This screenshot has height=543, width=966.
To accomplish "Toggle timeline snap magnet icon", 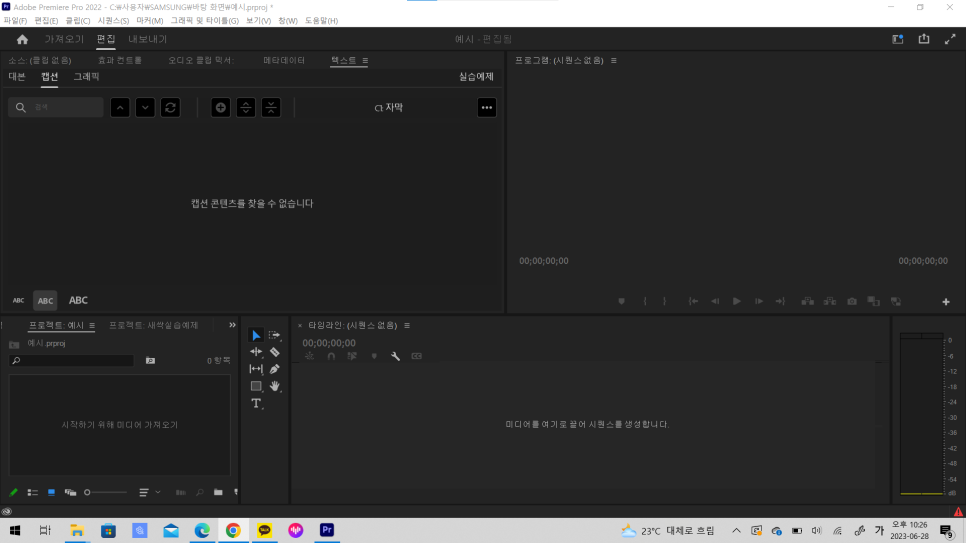I will (x=331, y=356).
